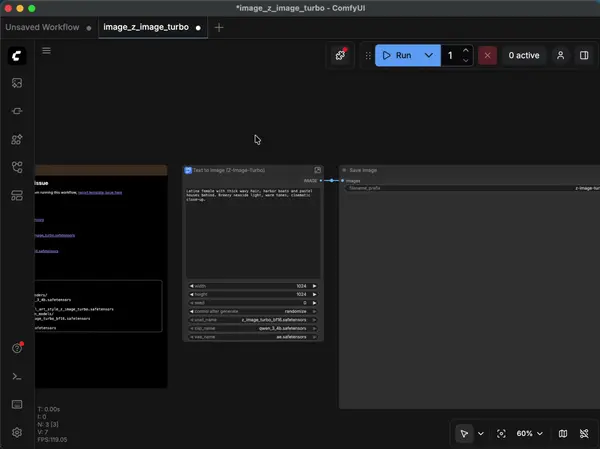600x449 pixels.
Task: Open the Manager extensions puzzle icon
Action: [340, 56]
